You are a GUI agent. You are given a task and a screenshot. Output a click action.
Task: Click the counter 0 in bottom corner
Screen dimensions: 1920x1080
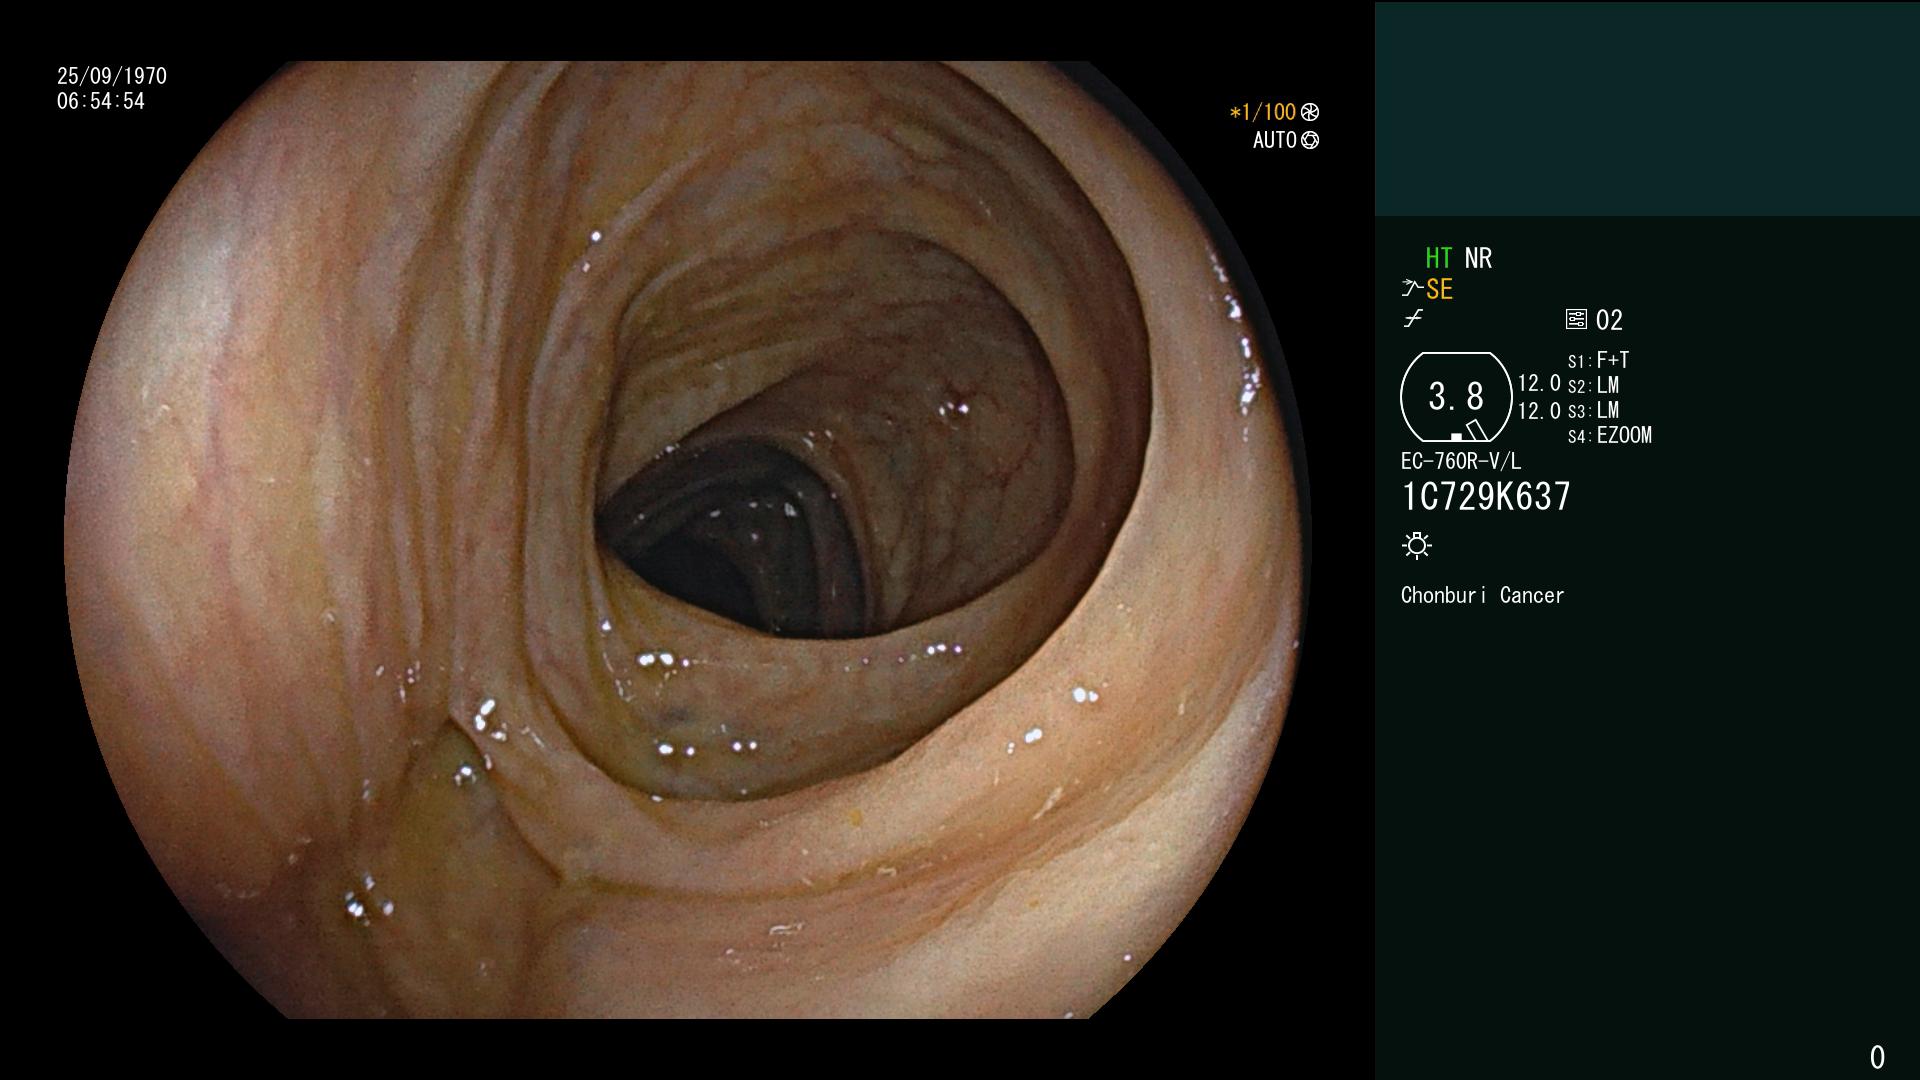point(1877,1057)
